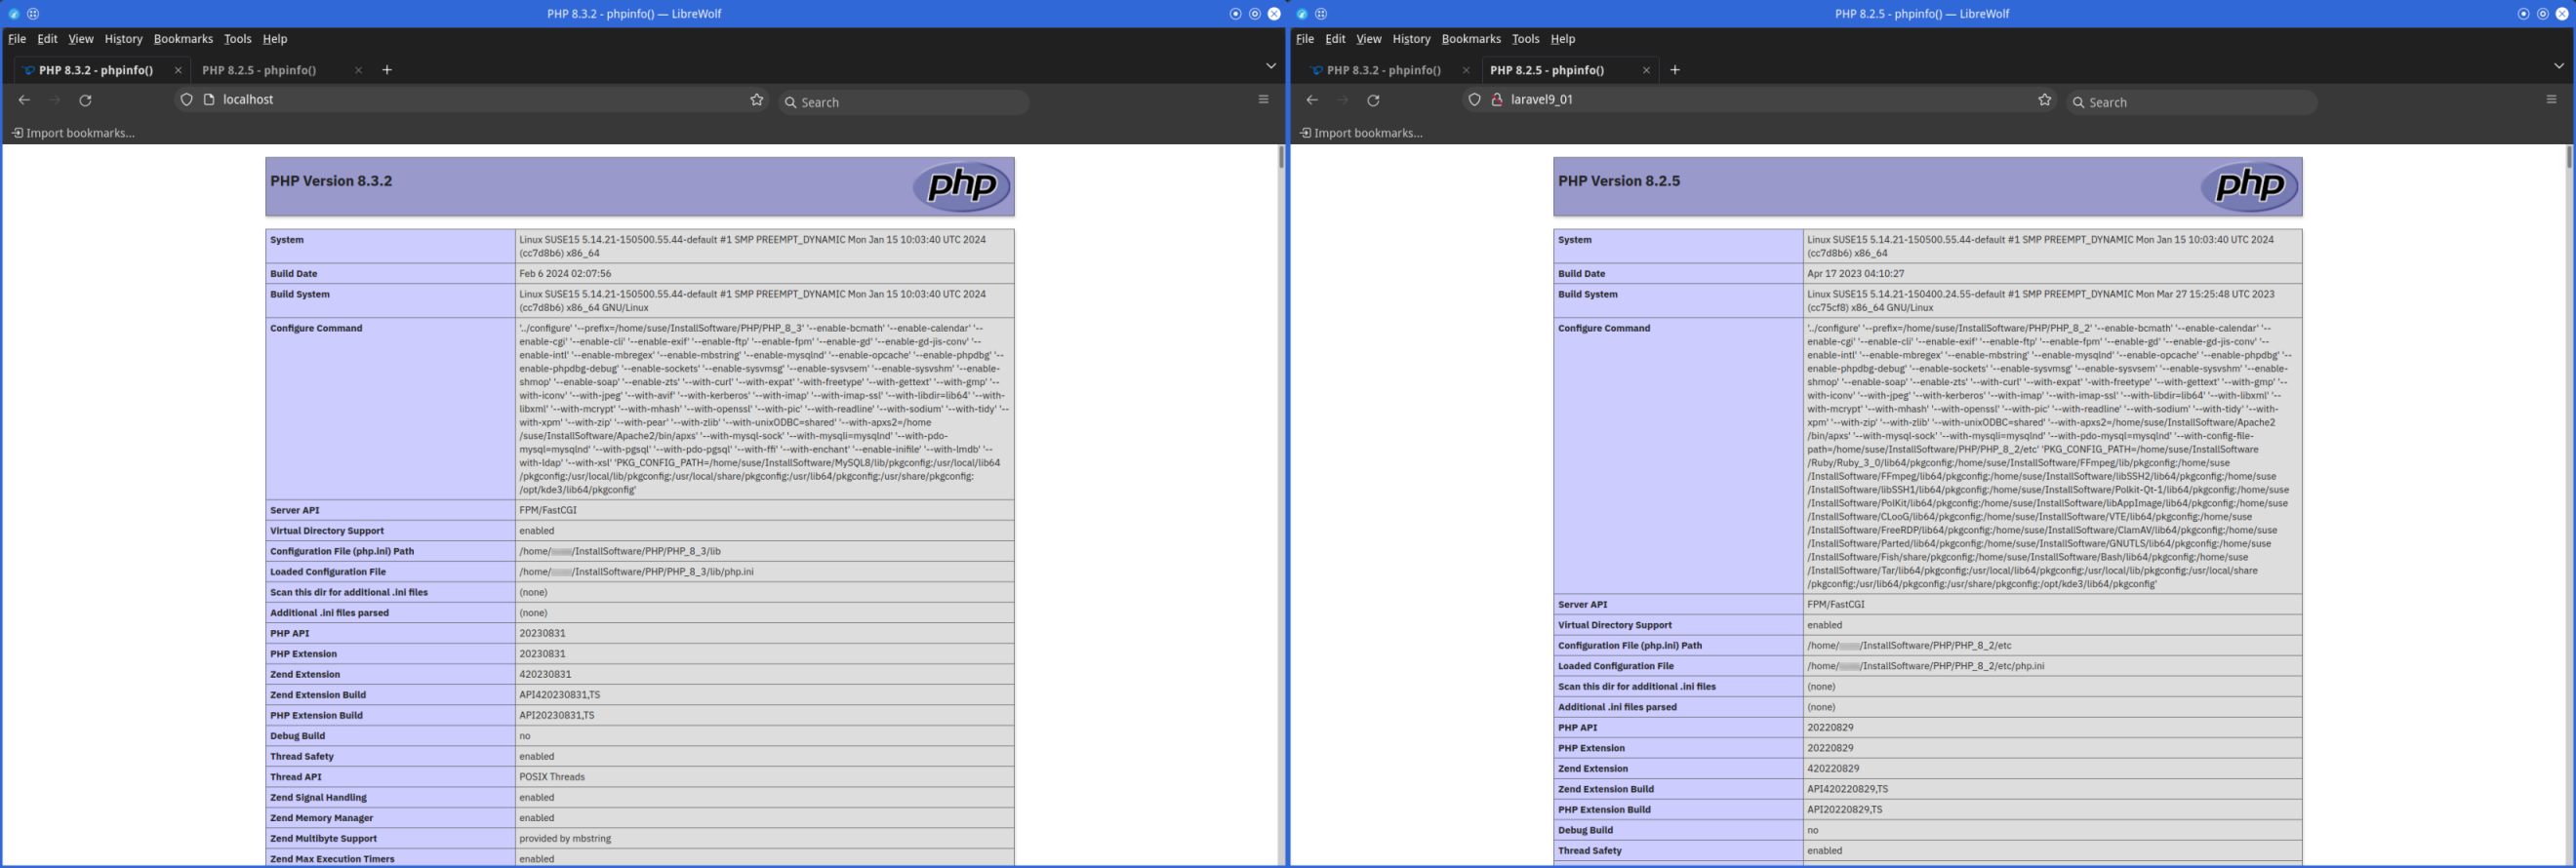Click 'Zend Signal Handling' row label
Viewport: 2576px width, 868px height.
point(318,798)
